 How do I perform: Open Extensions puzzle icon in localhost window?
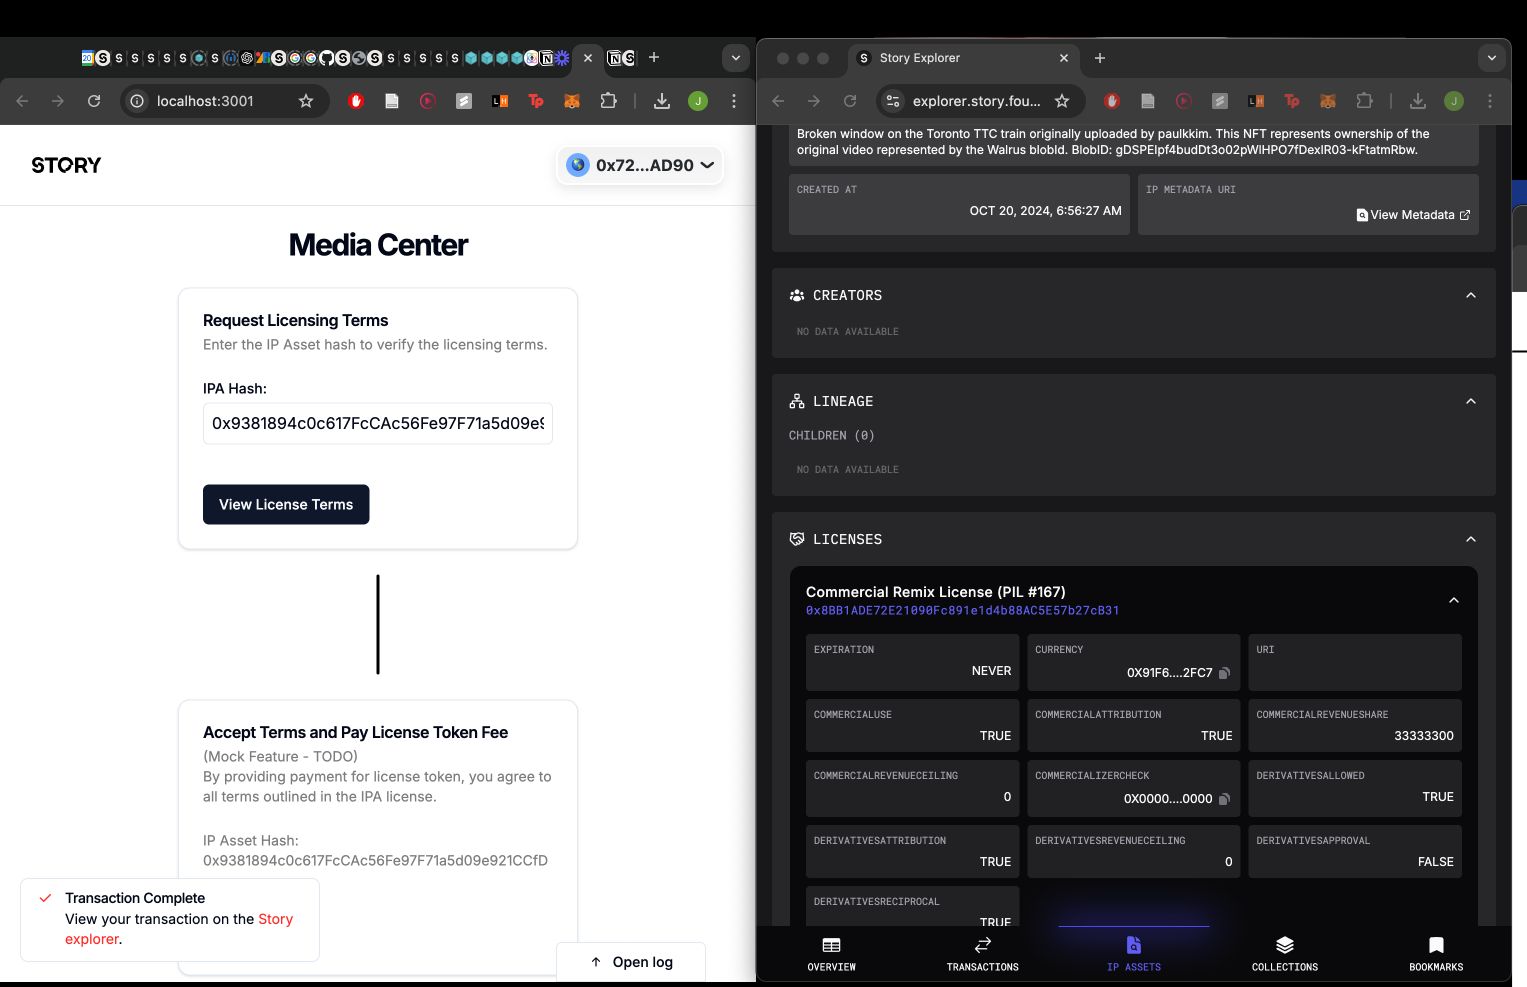coord(608,101)
